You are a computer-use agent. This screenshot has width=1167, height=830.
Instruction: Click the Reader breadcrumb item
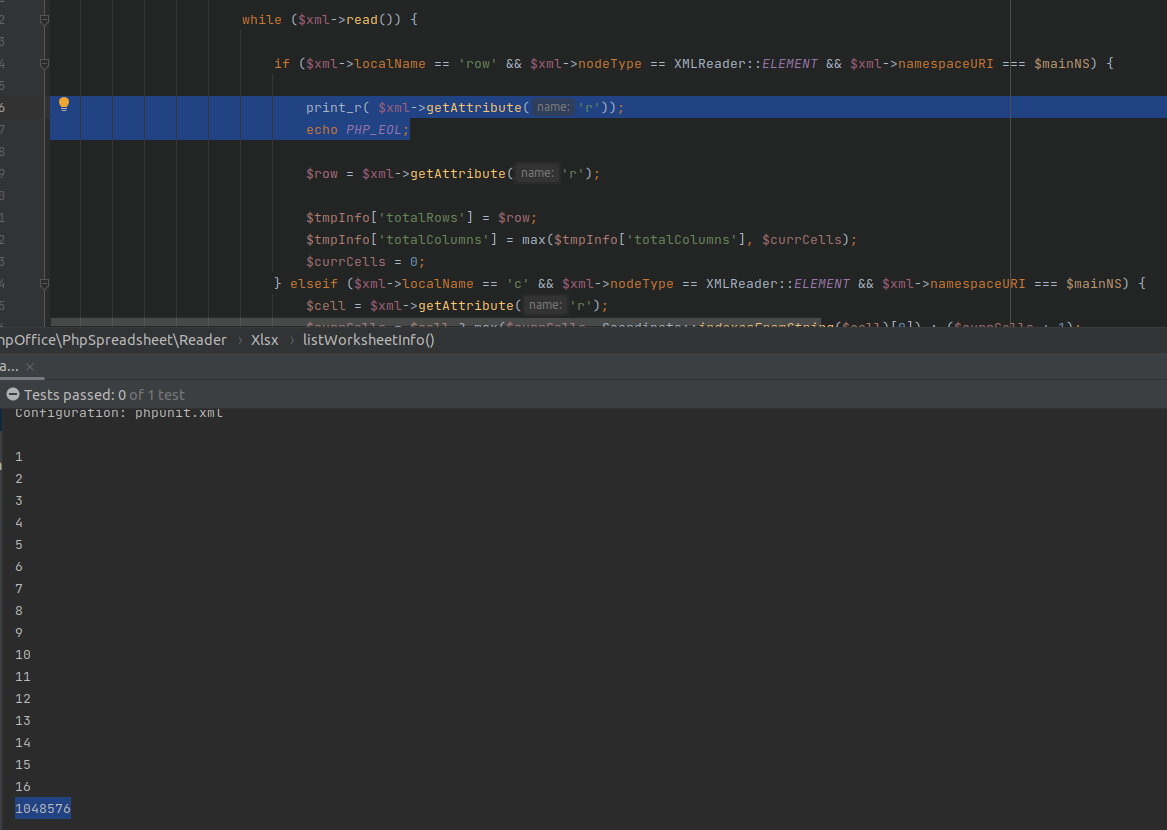coord(203,339)
